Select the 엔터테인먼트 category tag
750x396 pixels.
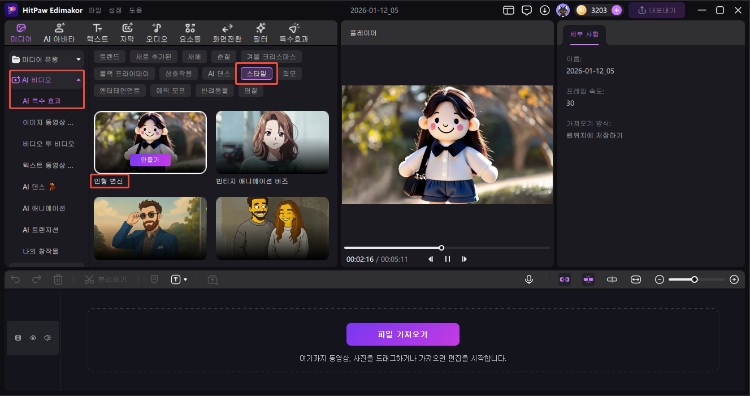(x=120, y=90)
